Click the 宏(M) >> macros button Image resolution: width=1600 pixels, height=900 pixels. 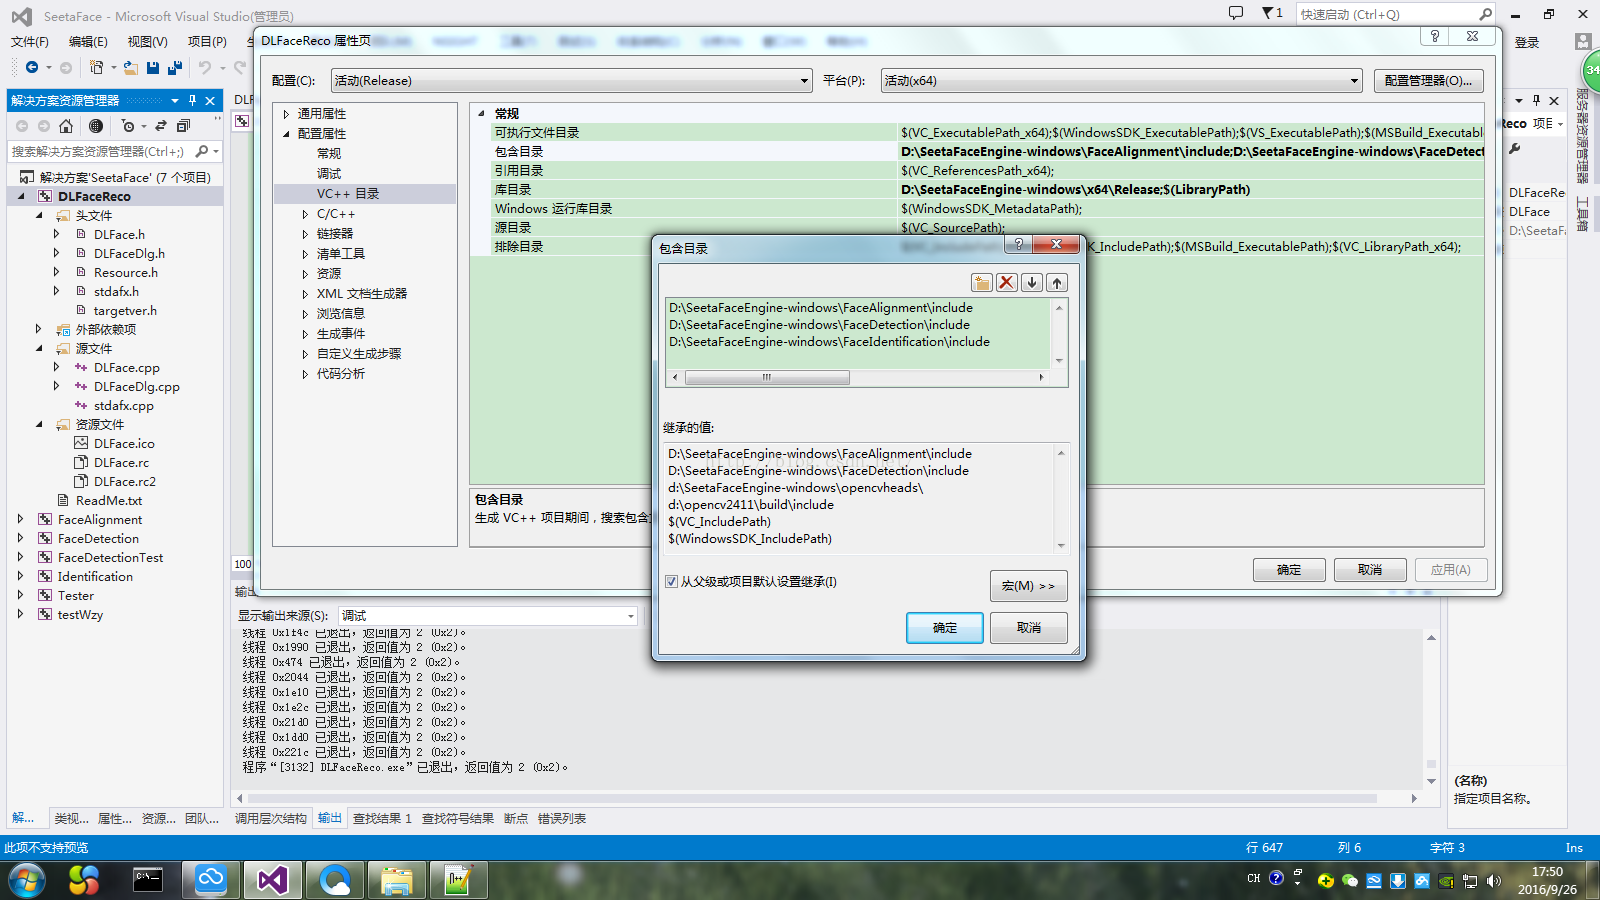(1029, 586)
